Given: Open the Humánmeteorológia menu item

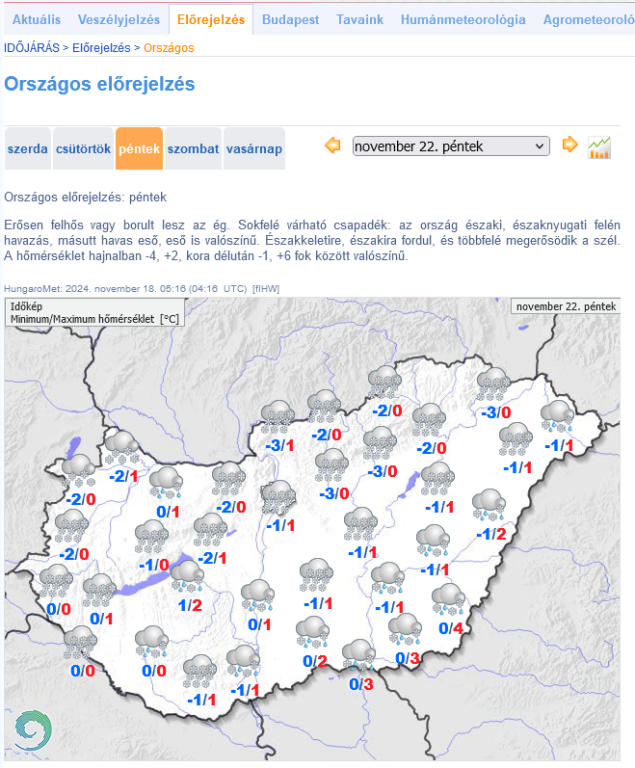Looking at the screenshot, I should 463,20.
